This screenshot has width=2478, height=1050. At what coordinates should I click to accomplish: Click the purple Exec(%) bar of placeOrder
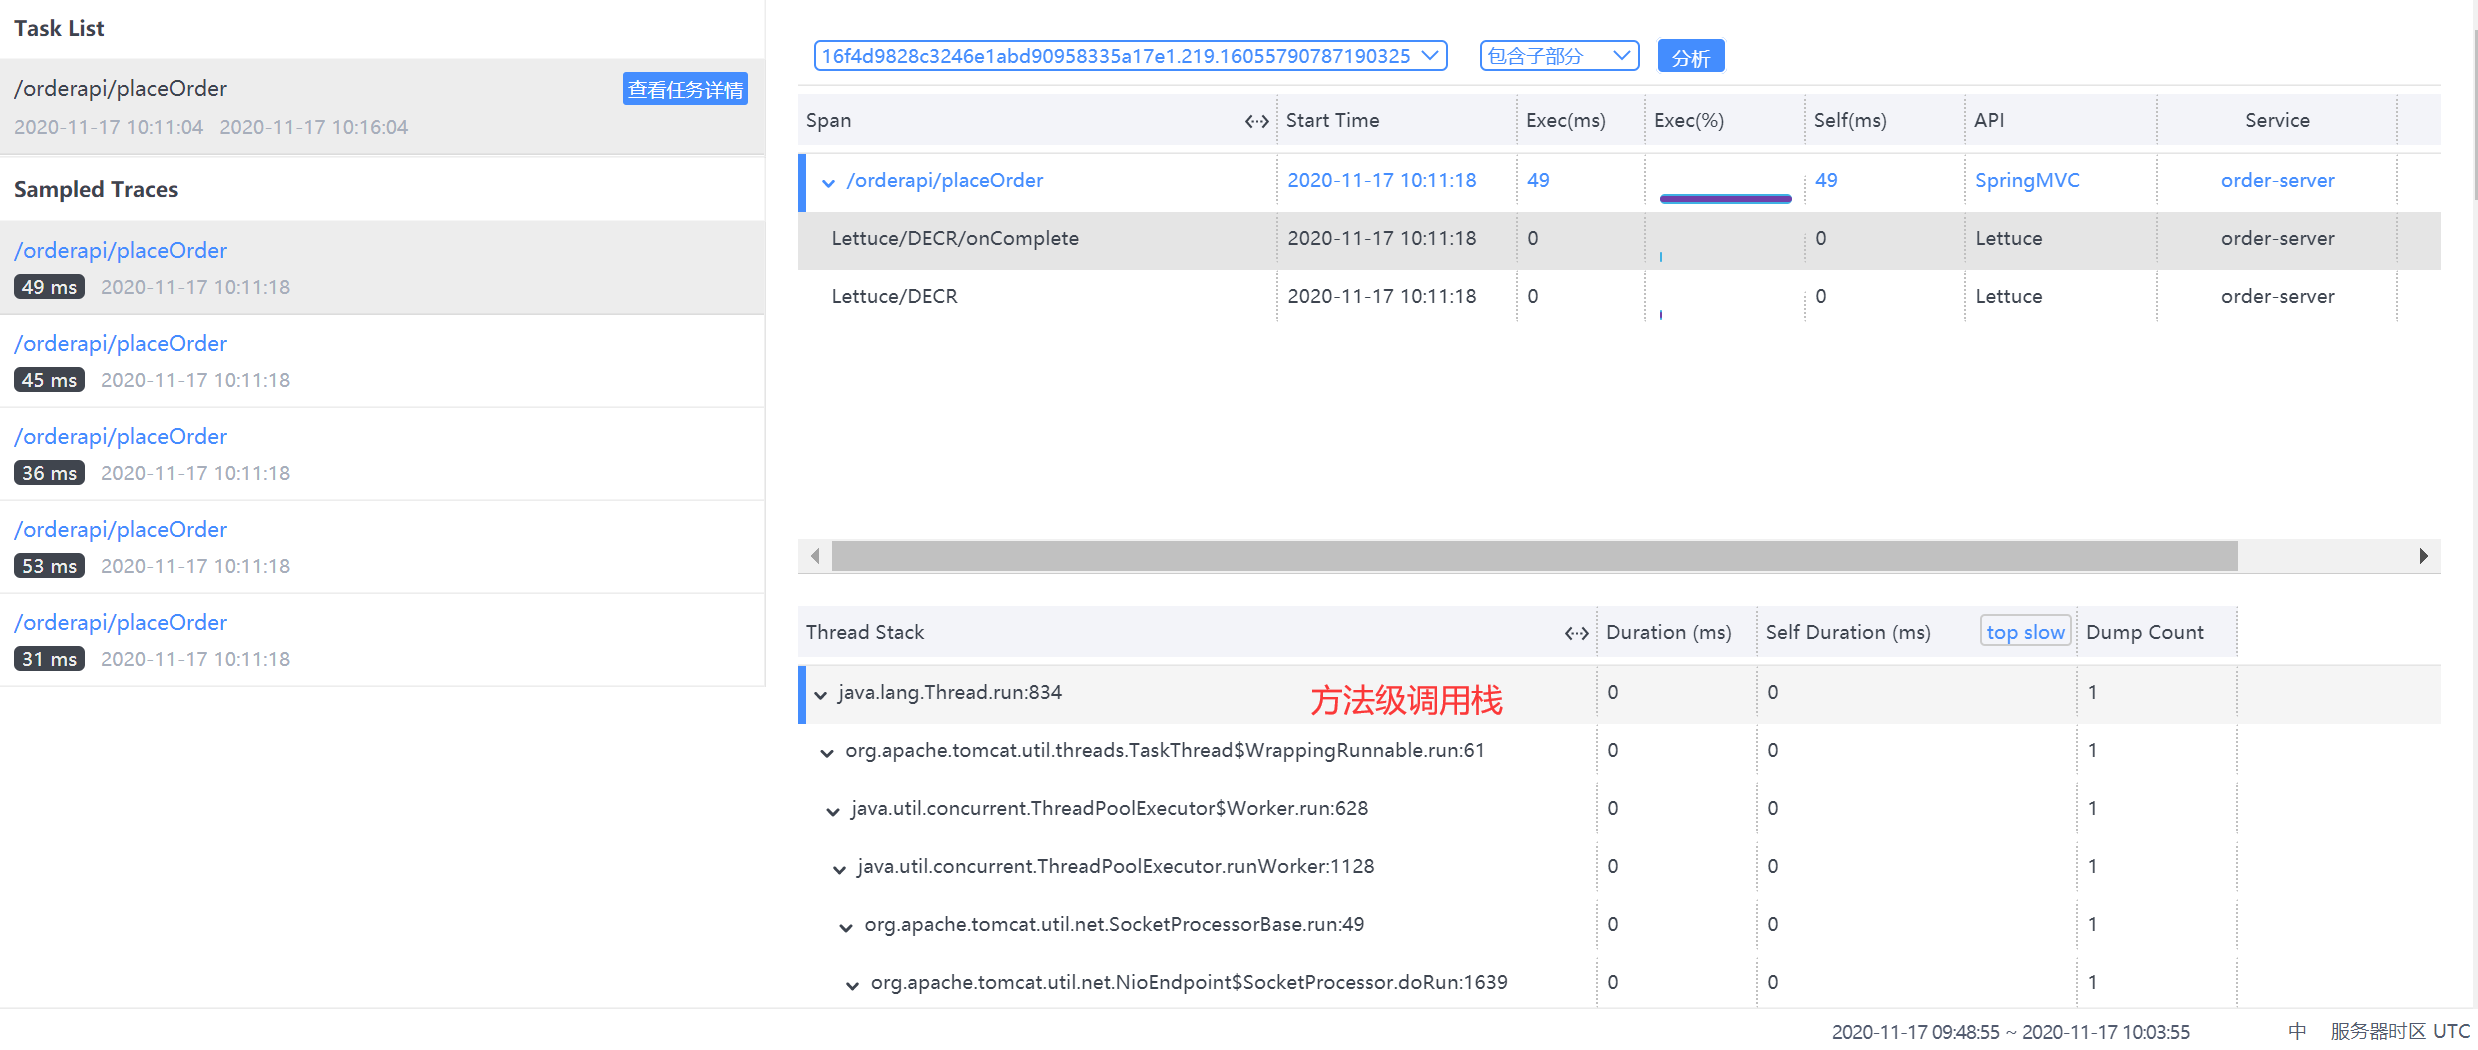point(1725,198)
